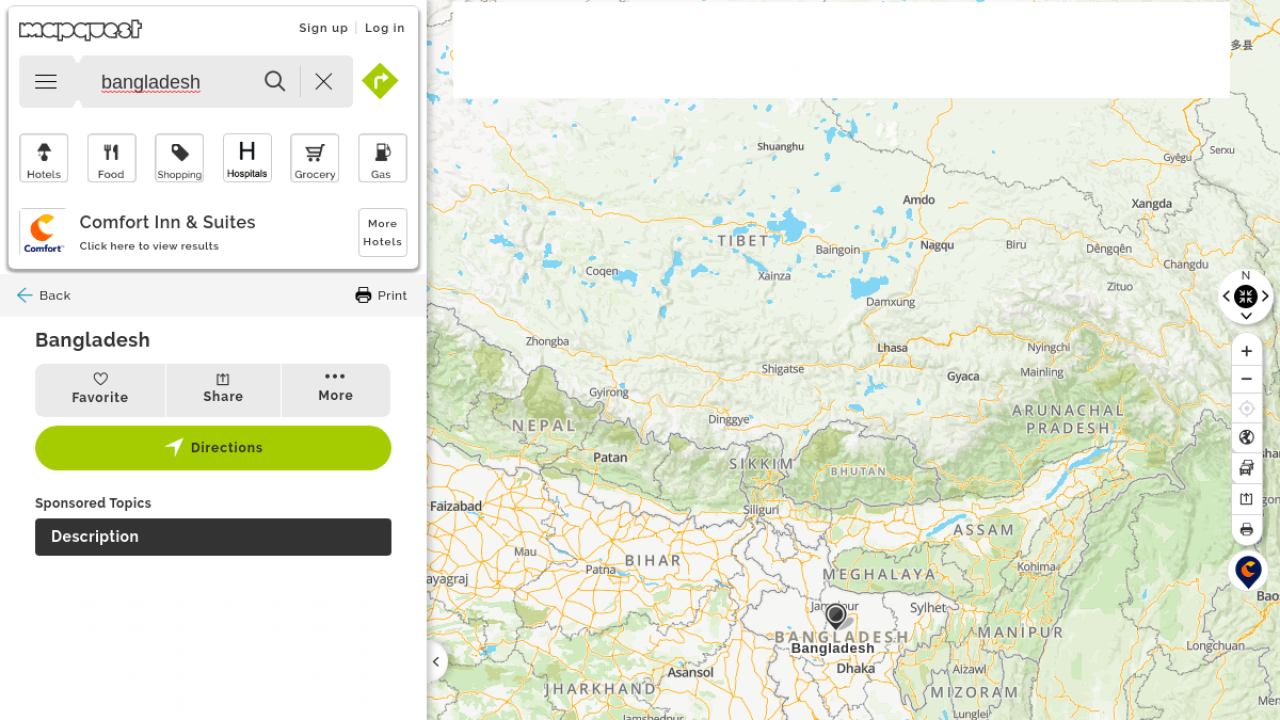Open the Shopping category
The image size is (1280, 720).
[179, 158]
